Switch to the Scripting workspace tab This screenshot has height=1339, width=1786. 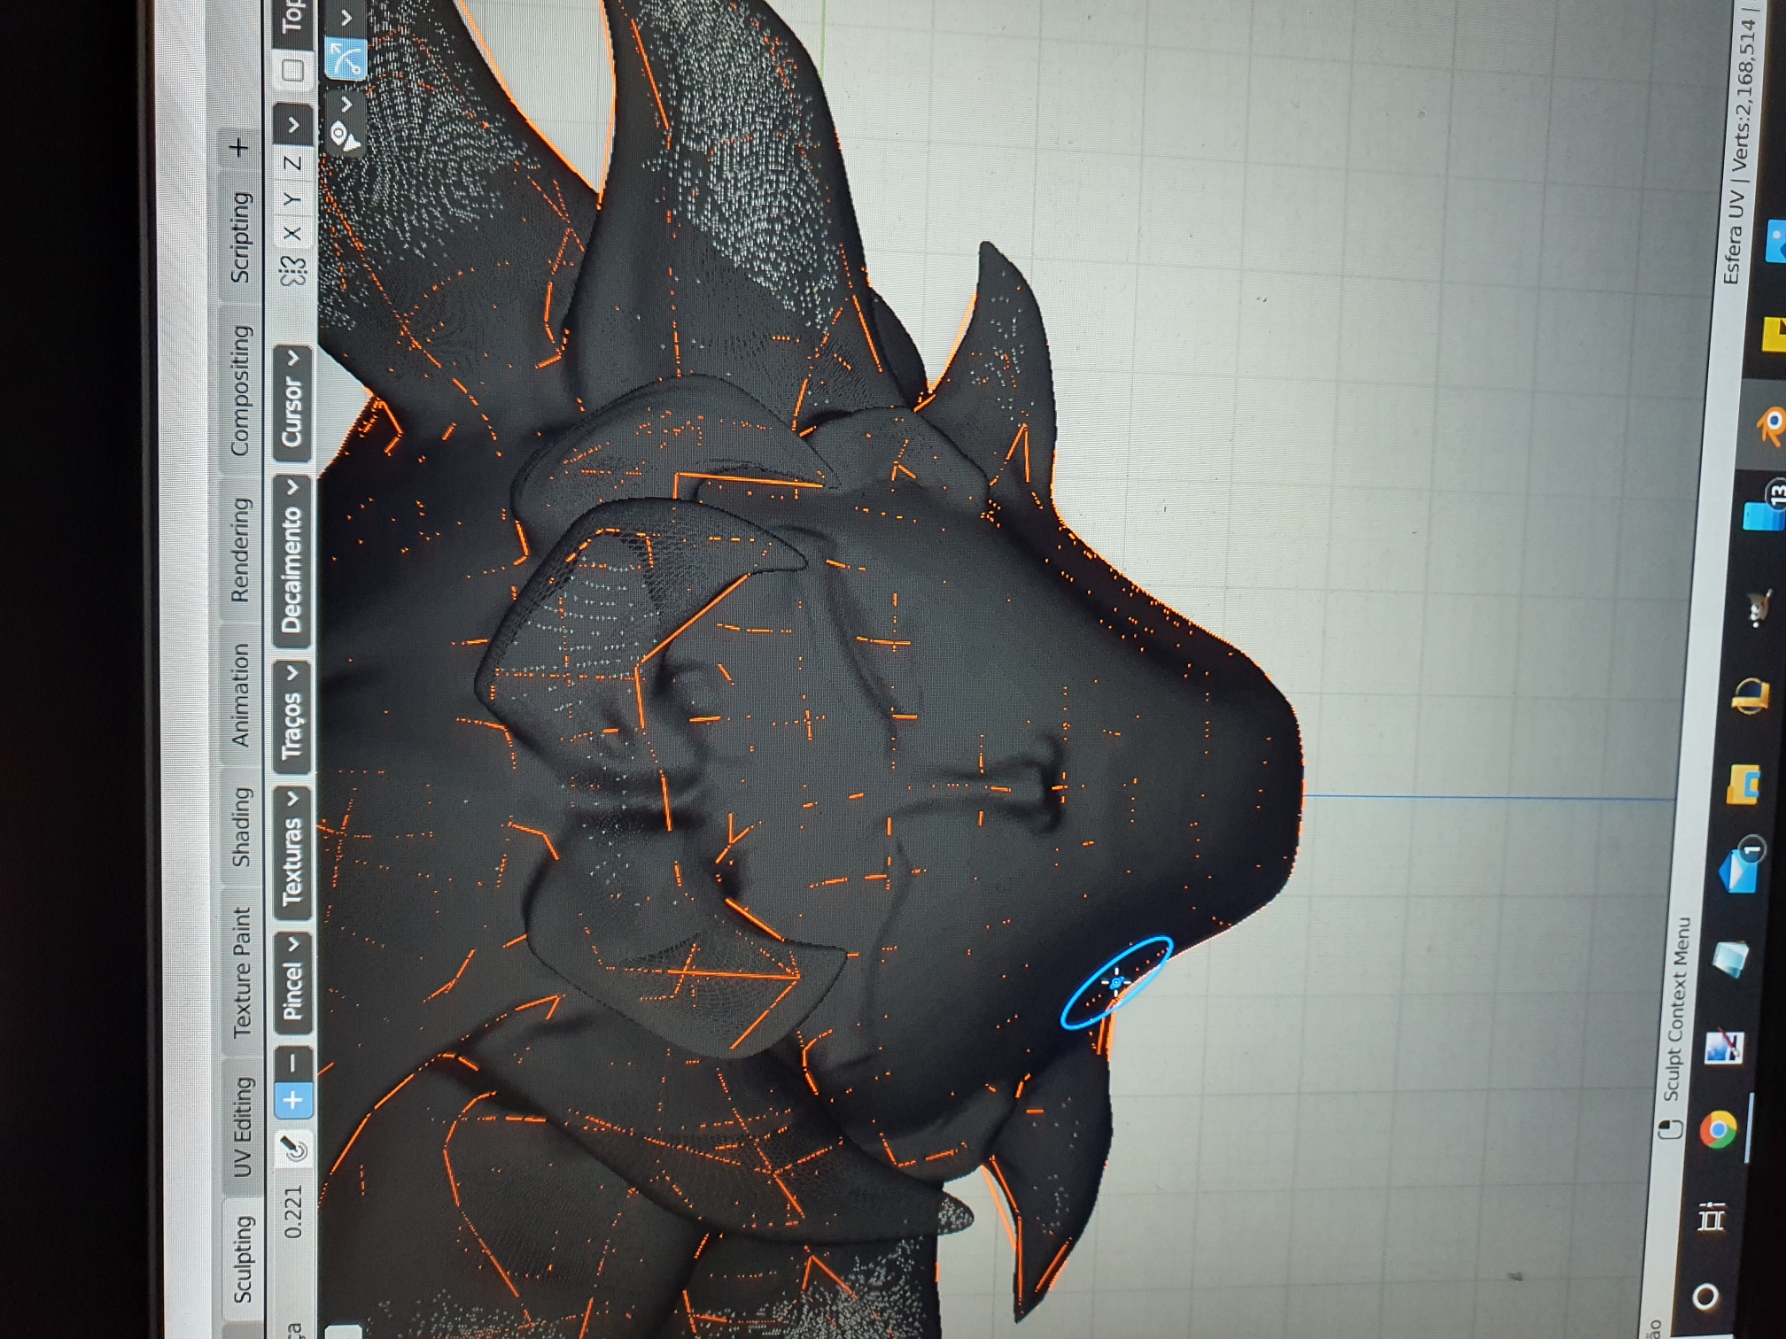click(x=241, y=236)
